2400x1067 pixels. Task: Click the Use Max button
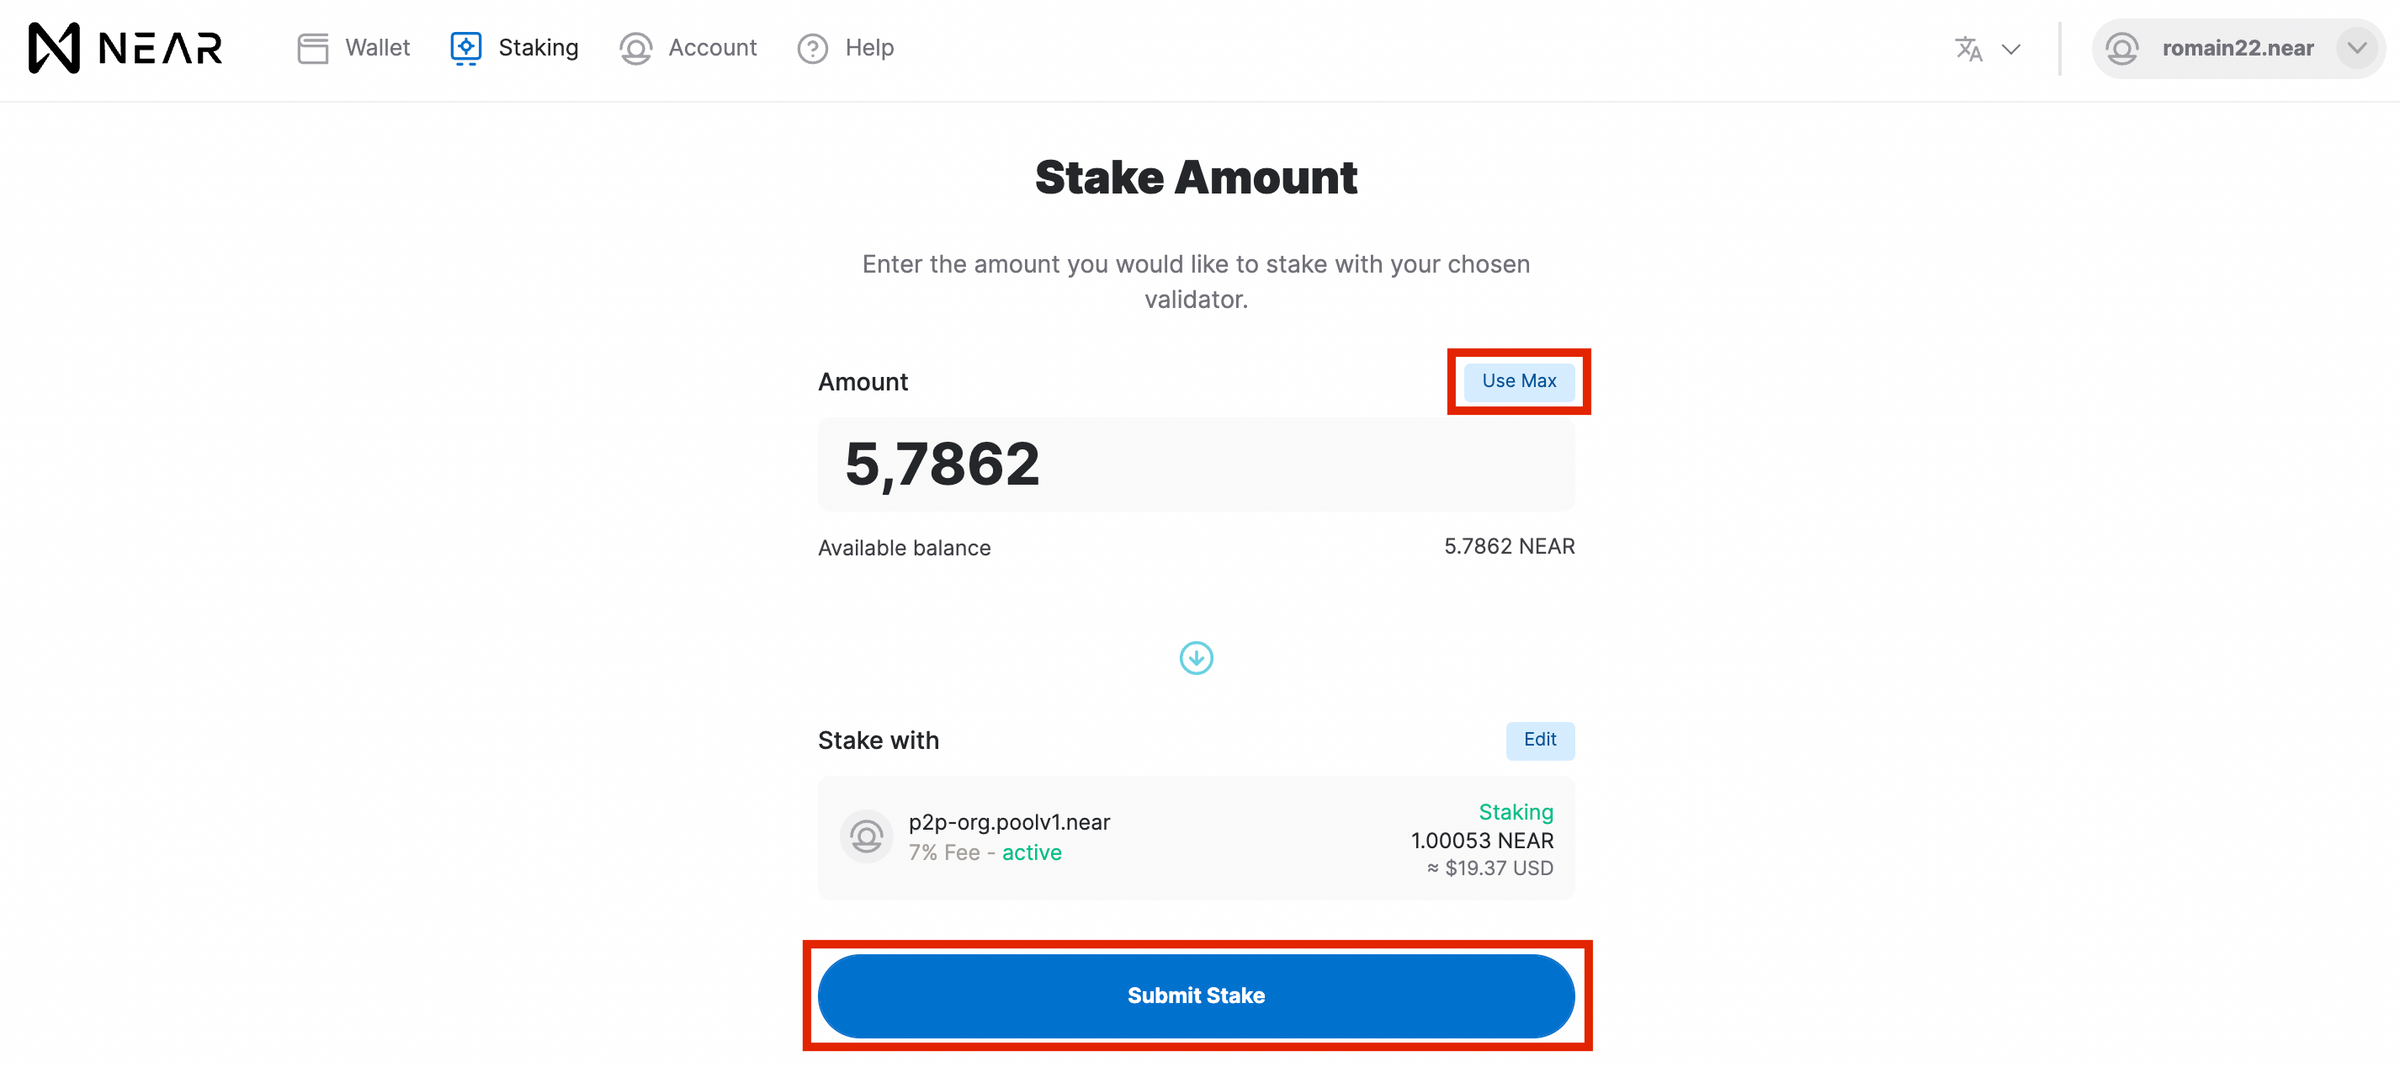tap(1518, 381)
